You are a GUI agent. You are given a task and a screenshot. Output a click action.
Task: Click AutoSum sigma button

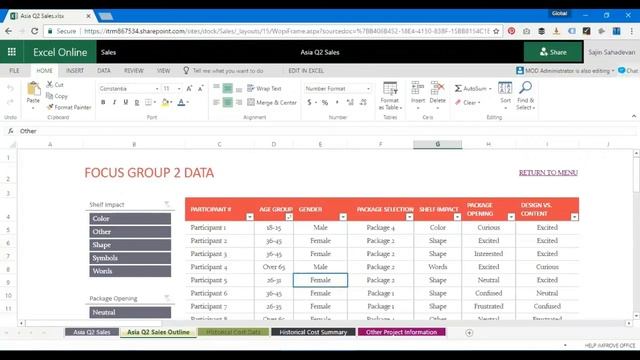click(x=473, y=88)
